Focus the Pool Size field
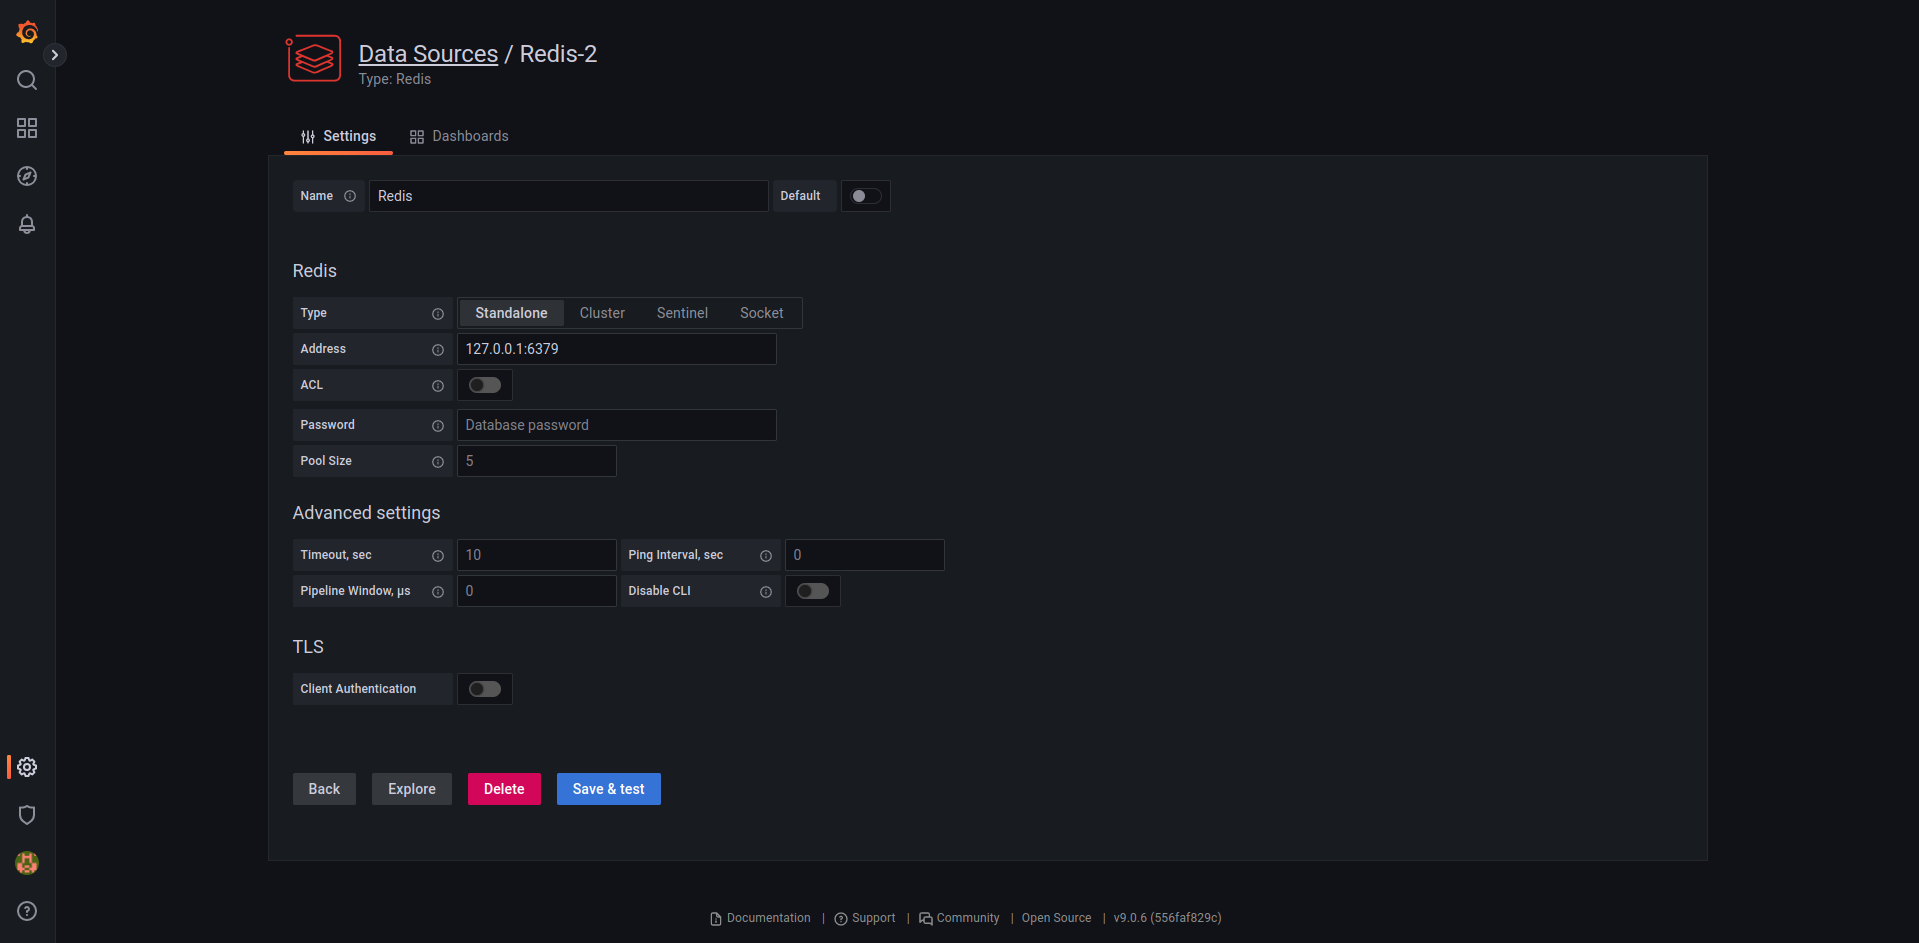Image resolution: width=1919 pixels, height=943 pixels. (x=537, y=461)
